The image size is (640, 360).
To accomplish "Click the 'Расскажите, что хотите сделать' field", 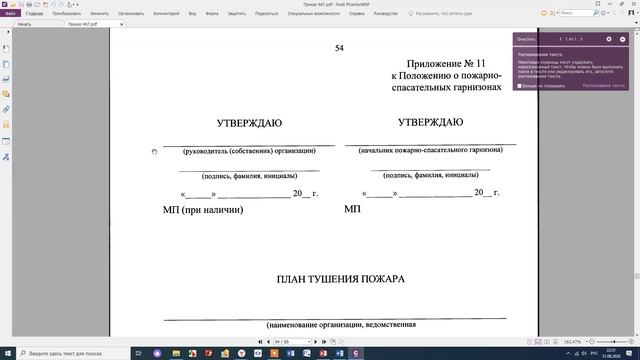I will [443, 13].
